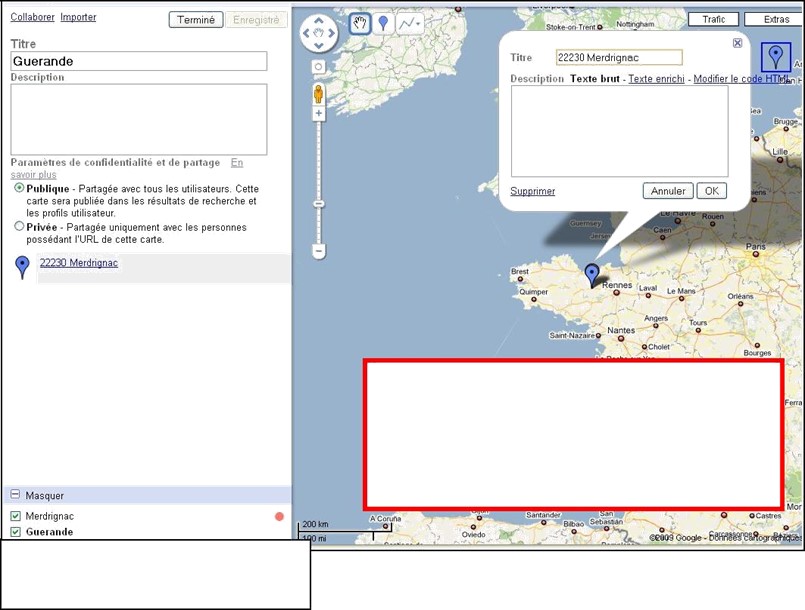
Task: Click the map Description text area
Action: 139,119
